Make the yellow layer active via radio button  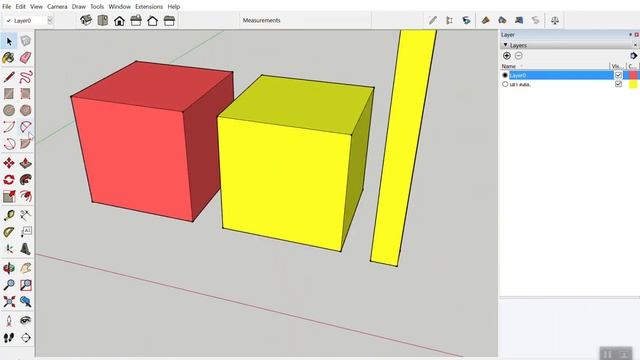[x=505, y=84]
